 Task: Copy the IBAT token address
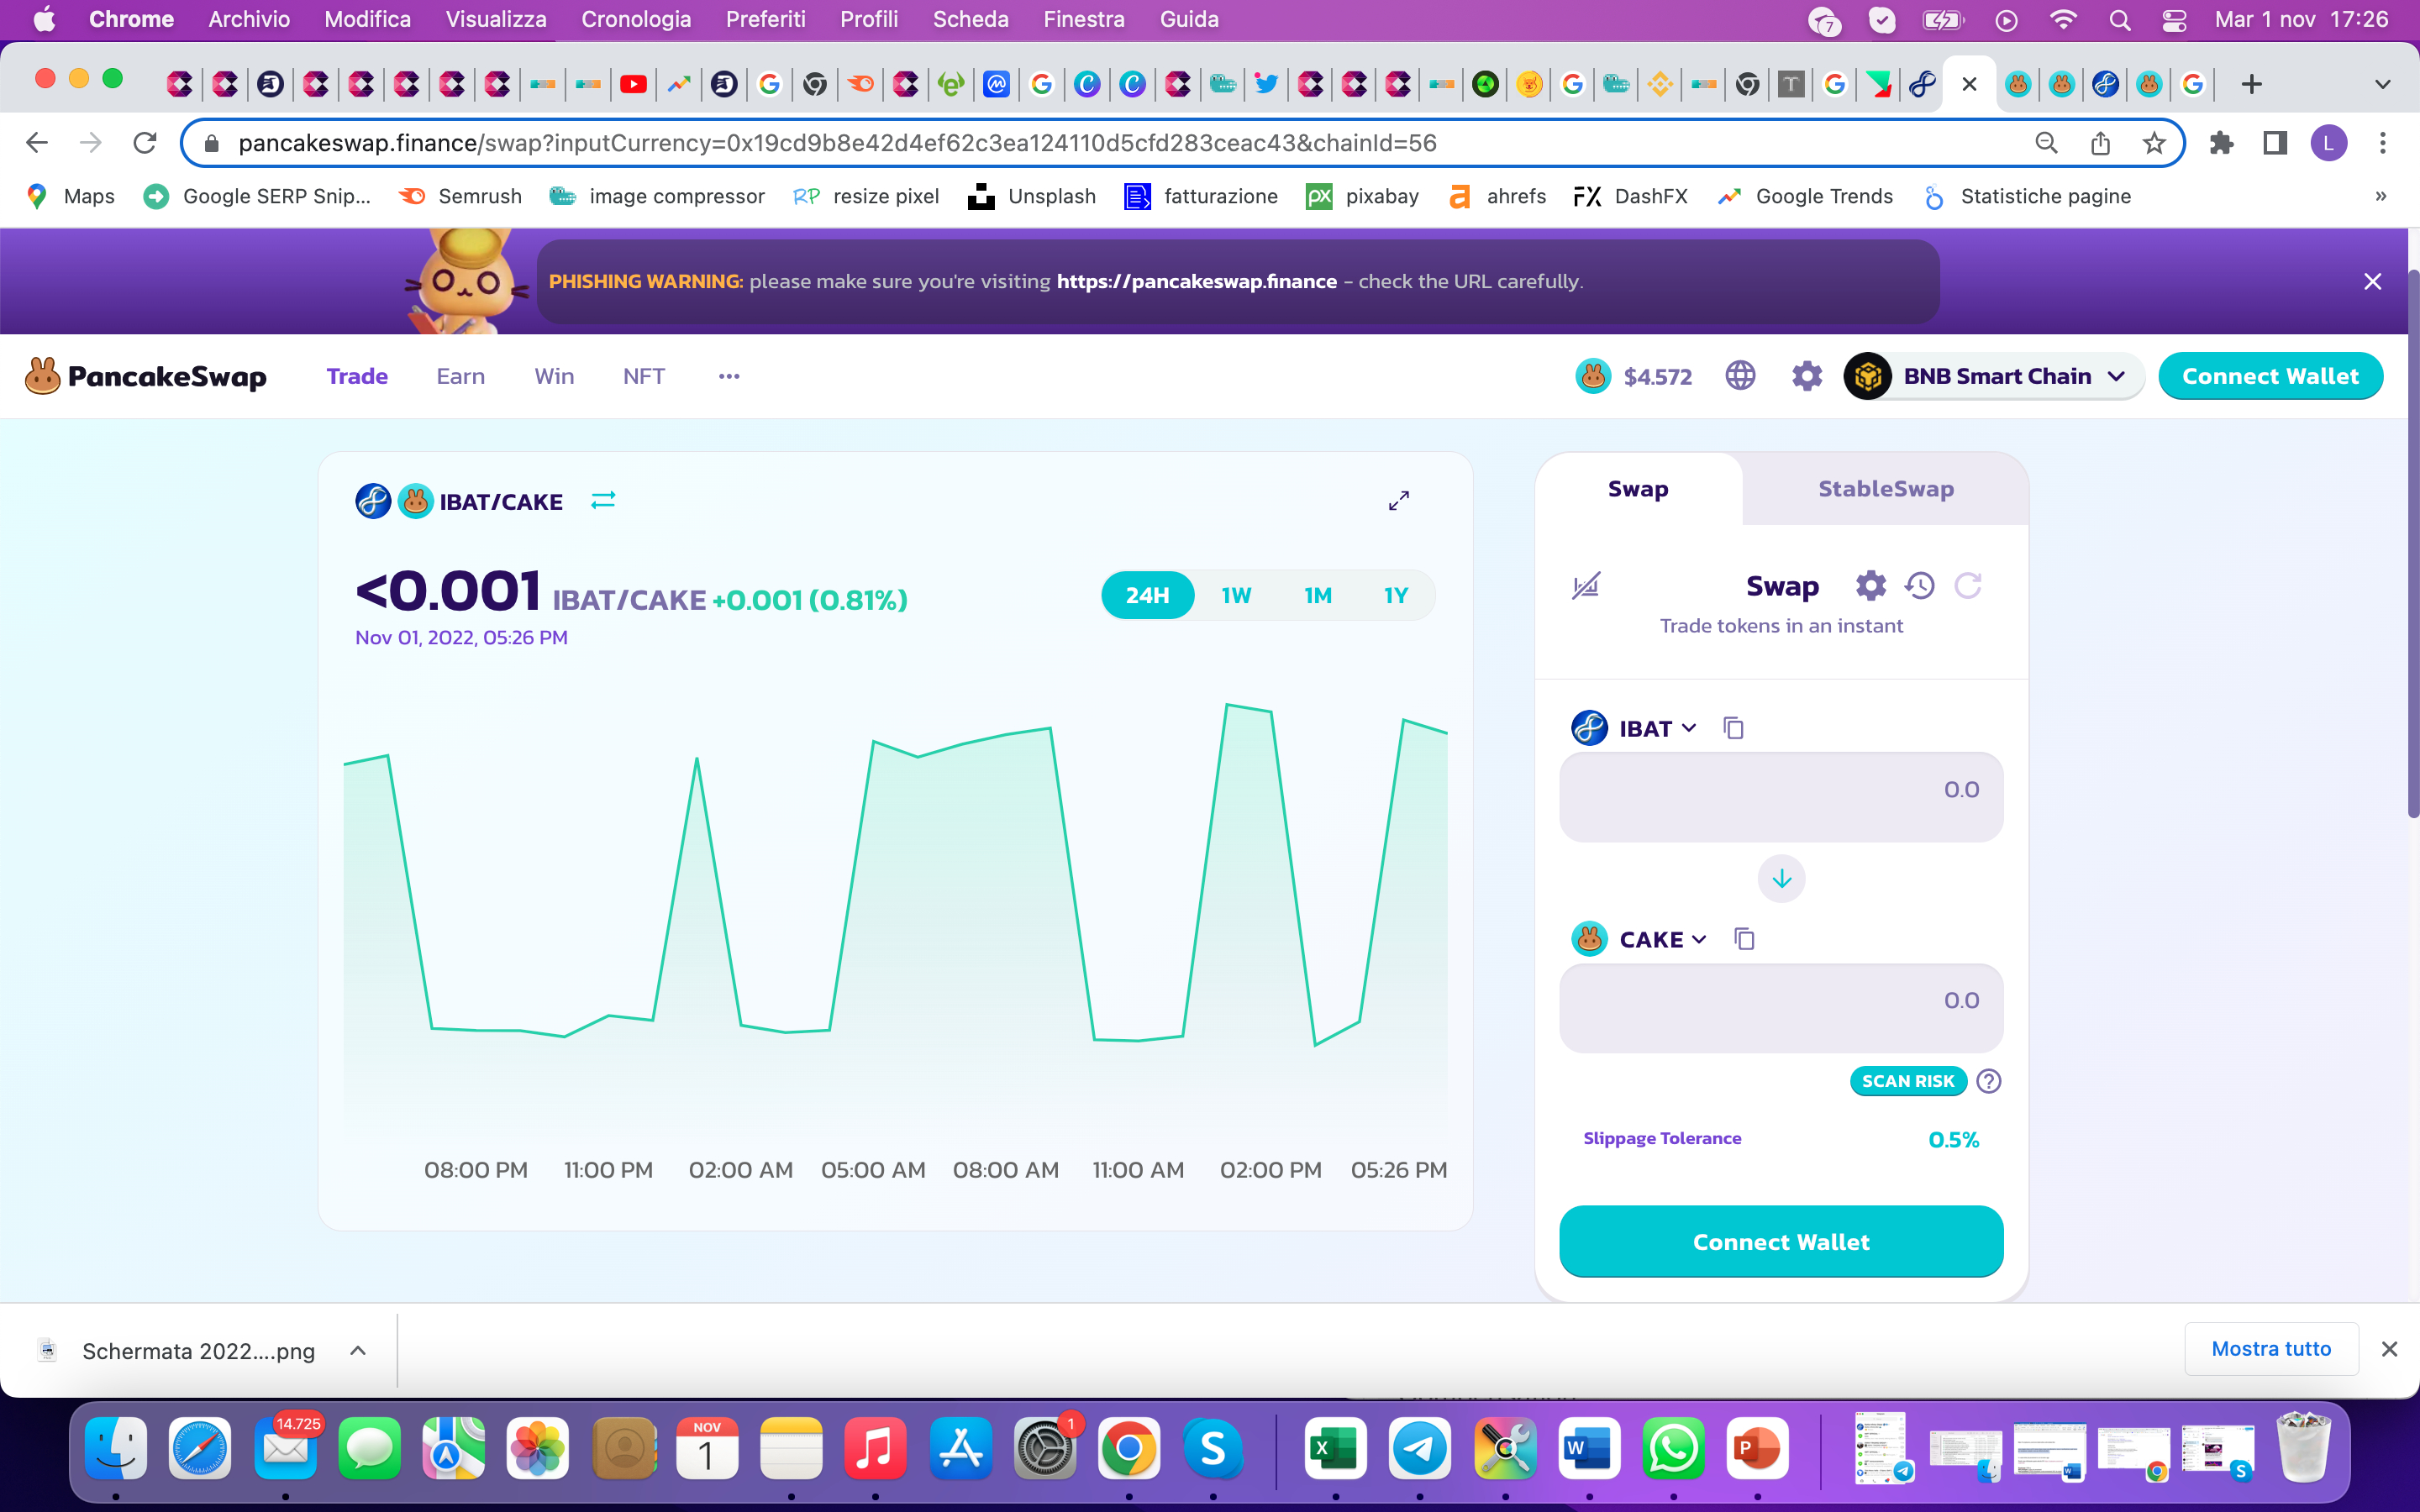(1733, 728)
